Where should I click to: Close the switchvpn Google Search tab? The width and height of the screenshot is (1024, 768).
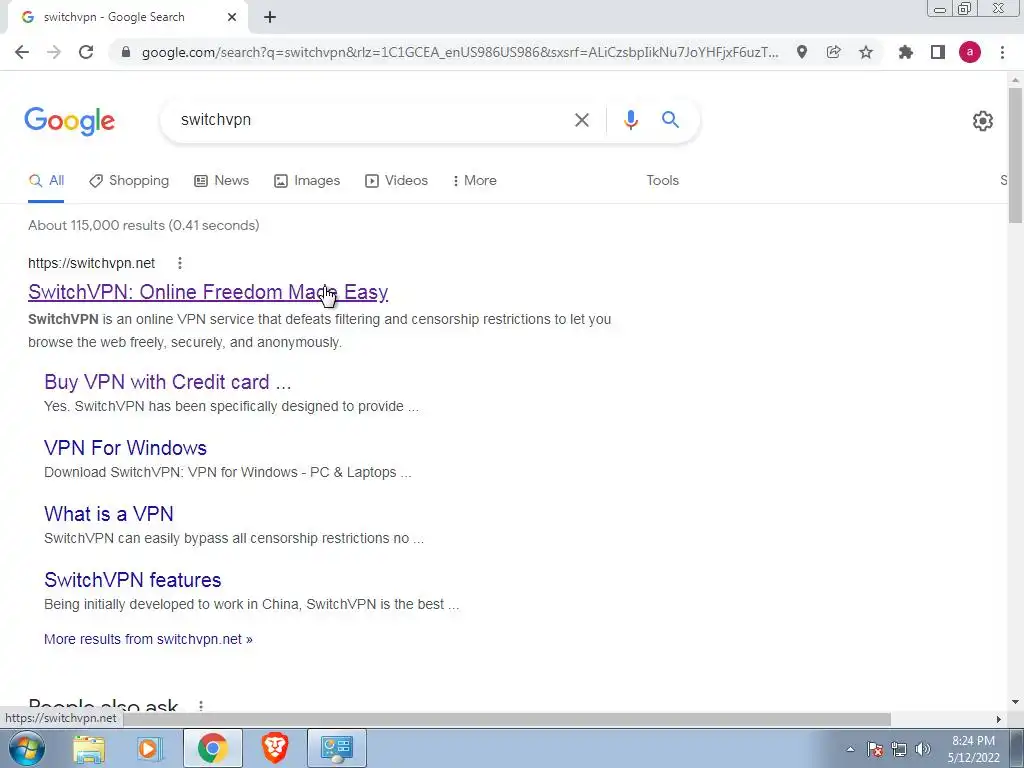pyautogui.click(x=232, y=17)
